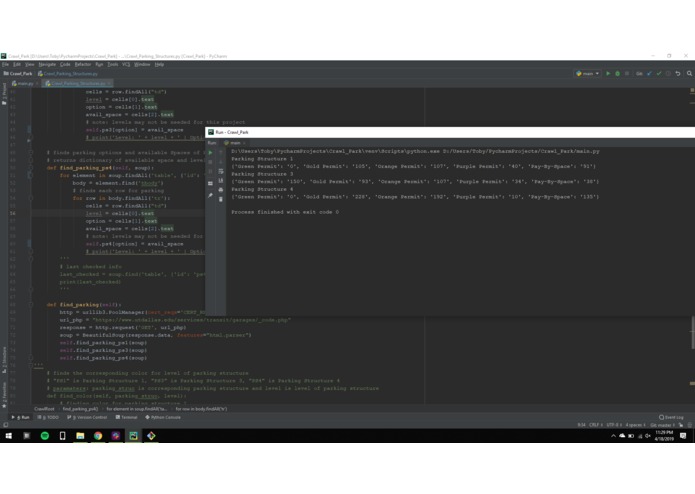Click the scroll-to-end icon in Run window
The height and width of the screenshot is (494, 695).
coord(221,180)
